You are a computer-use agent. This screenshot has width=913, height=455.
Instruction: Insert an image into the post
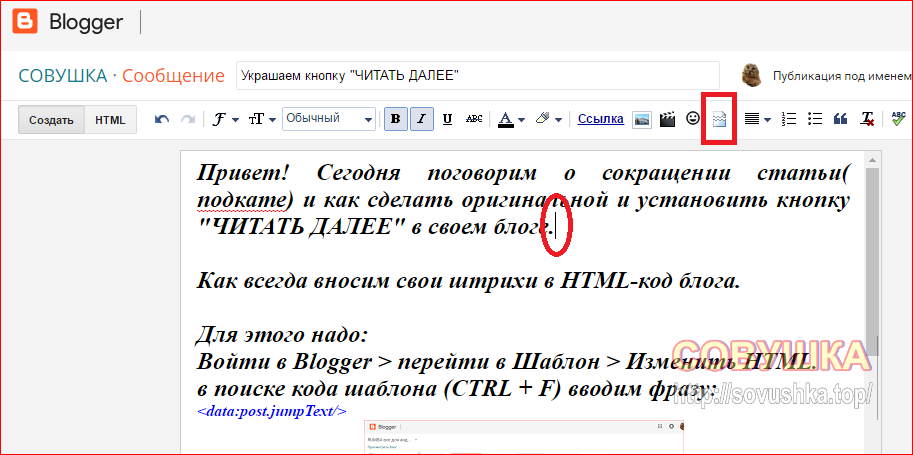pyautogui.click(x=642, y=119)
